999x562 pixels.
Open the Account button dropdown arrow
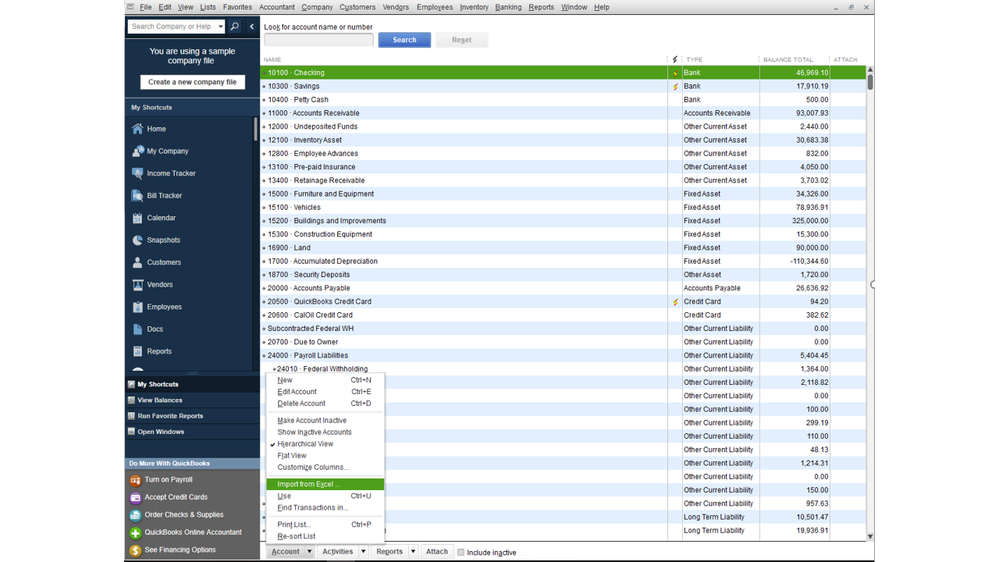(x=309, y=552)
